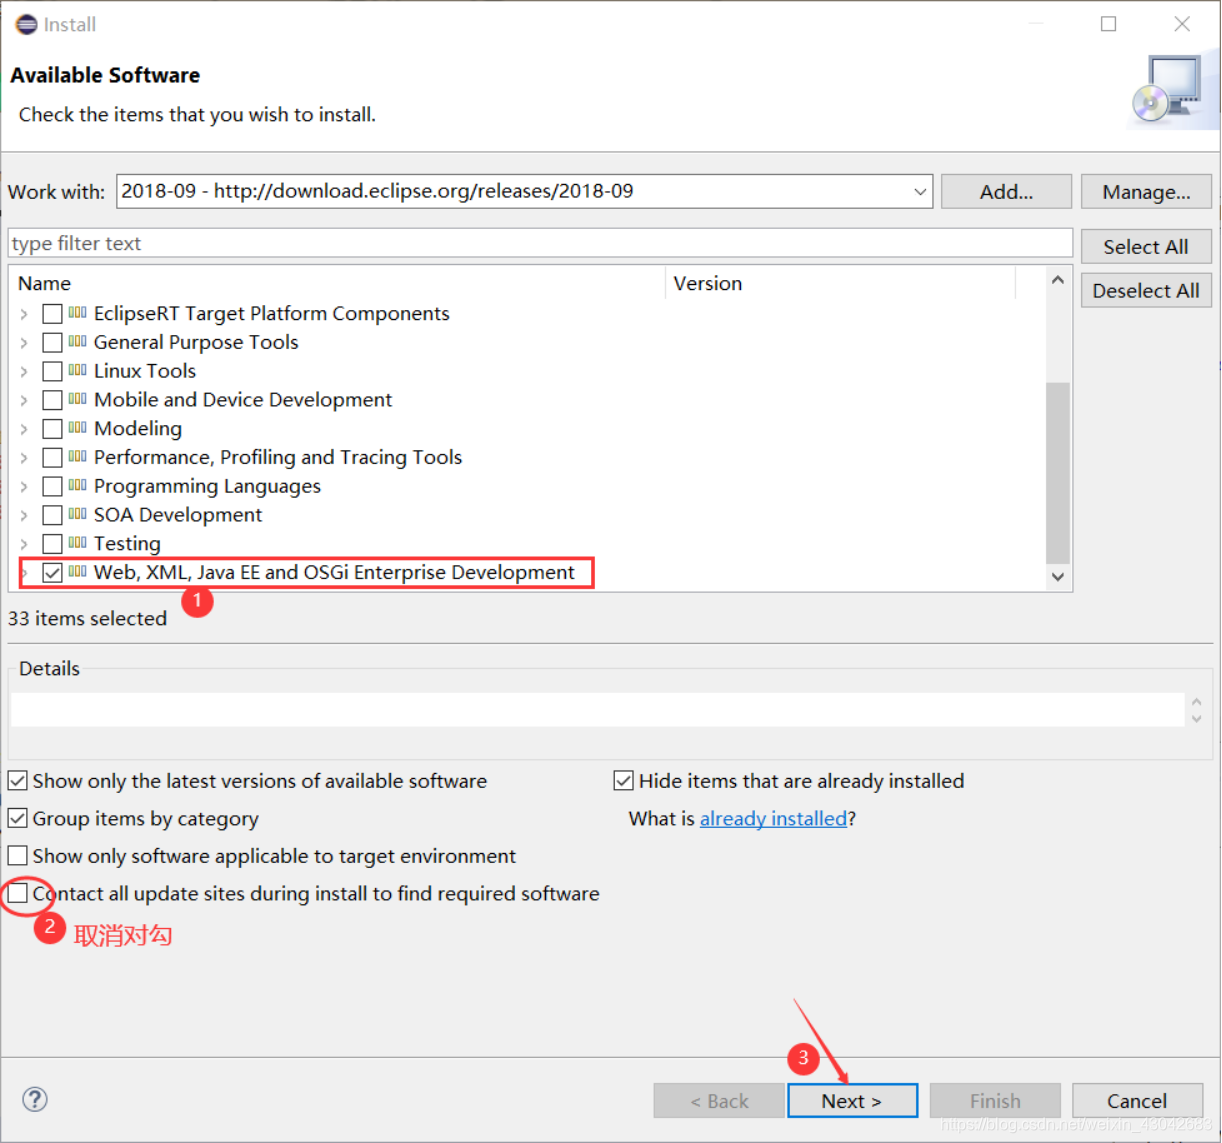Screen dimensions: 1222x1143
Task: Click the Details area scroll down arrow
Action: coord(1196,718)
